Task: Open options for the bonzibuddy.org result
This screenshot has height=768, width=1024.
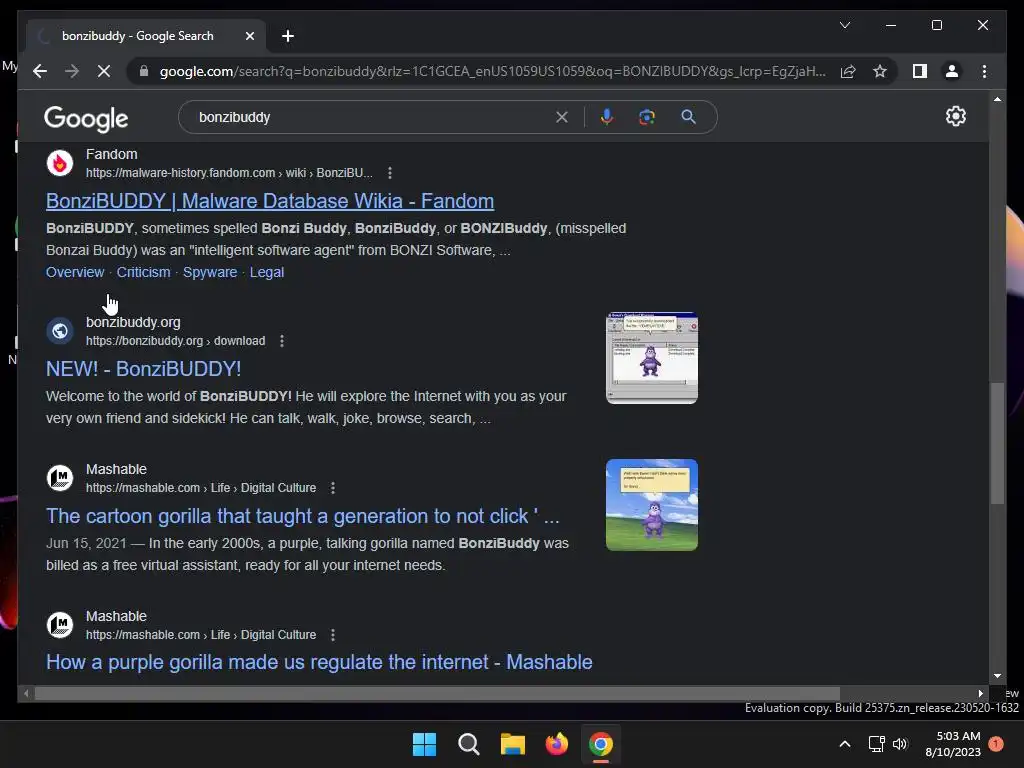Action: (282, 341)
